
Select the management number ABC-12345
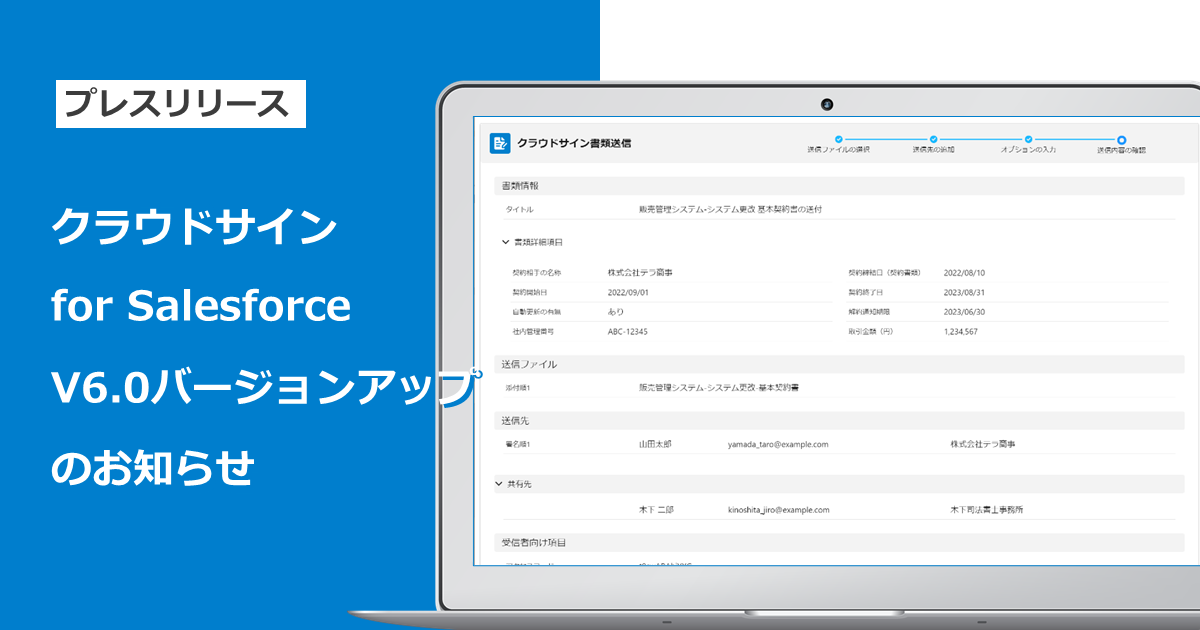tap(627, 331)
